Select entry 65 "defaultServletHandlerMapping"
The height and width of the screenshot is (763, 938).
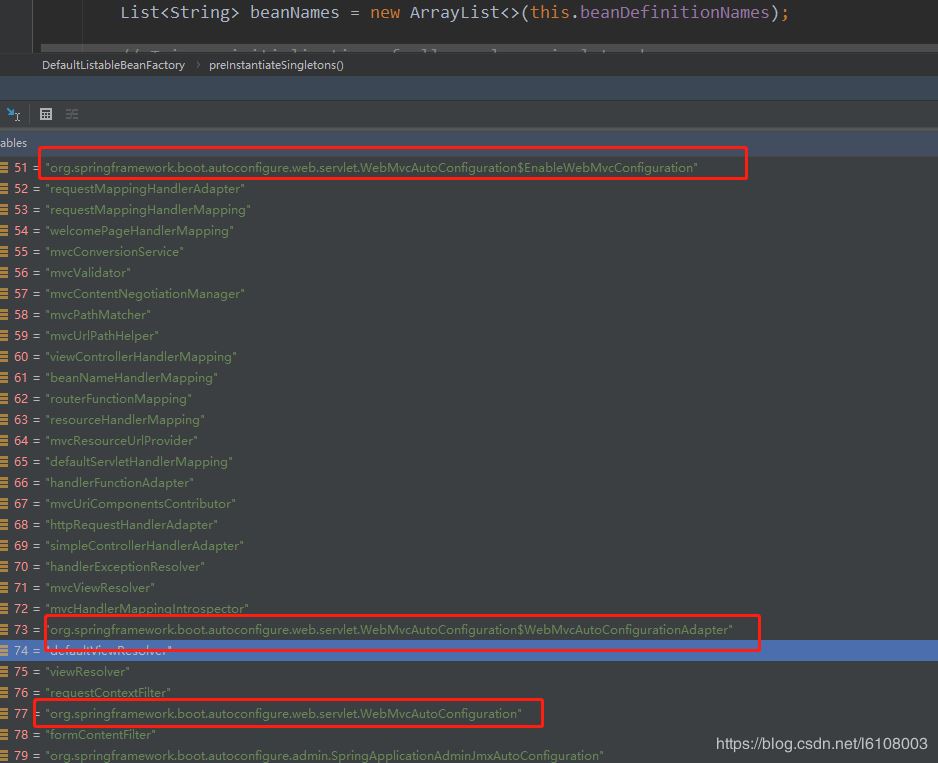point(140,461)
